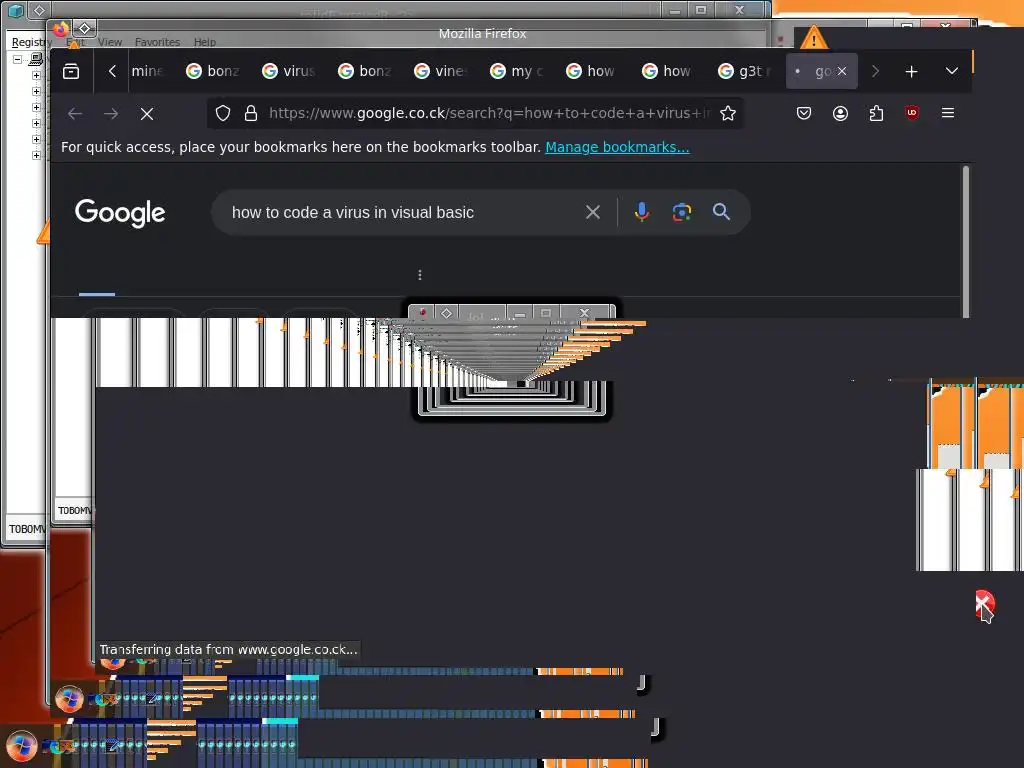
Task: Open the uBlock Origin extension popup
Action: 912,113
